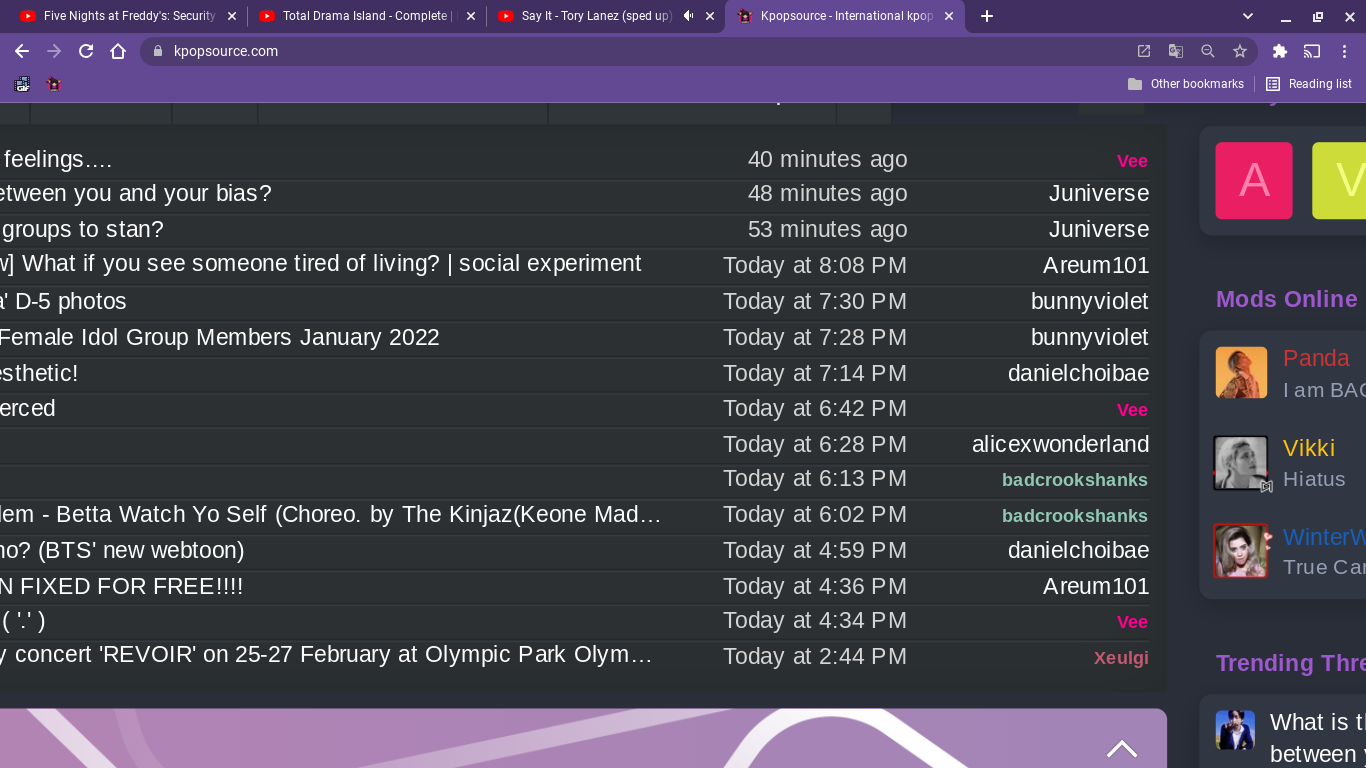The image size is (1366, 768).
Task: Click the browser forward arrow
Action: click(x=54, y=51)
